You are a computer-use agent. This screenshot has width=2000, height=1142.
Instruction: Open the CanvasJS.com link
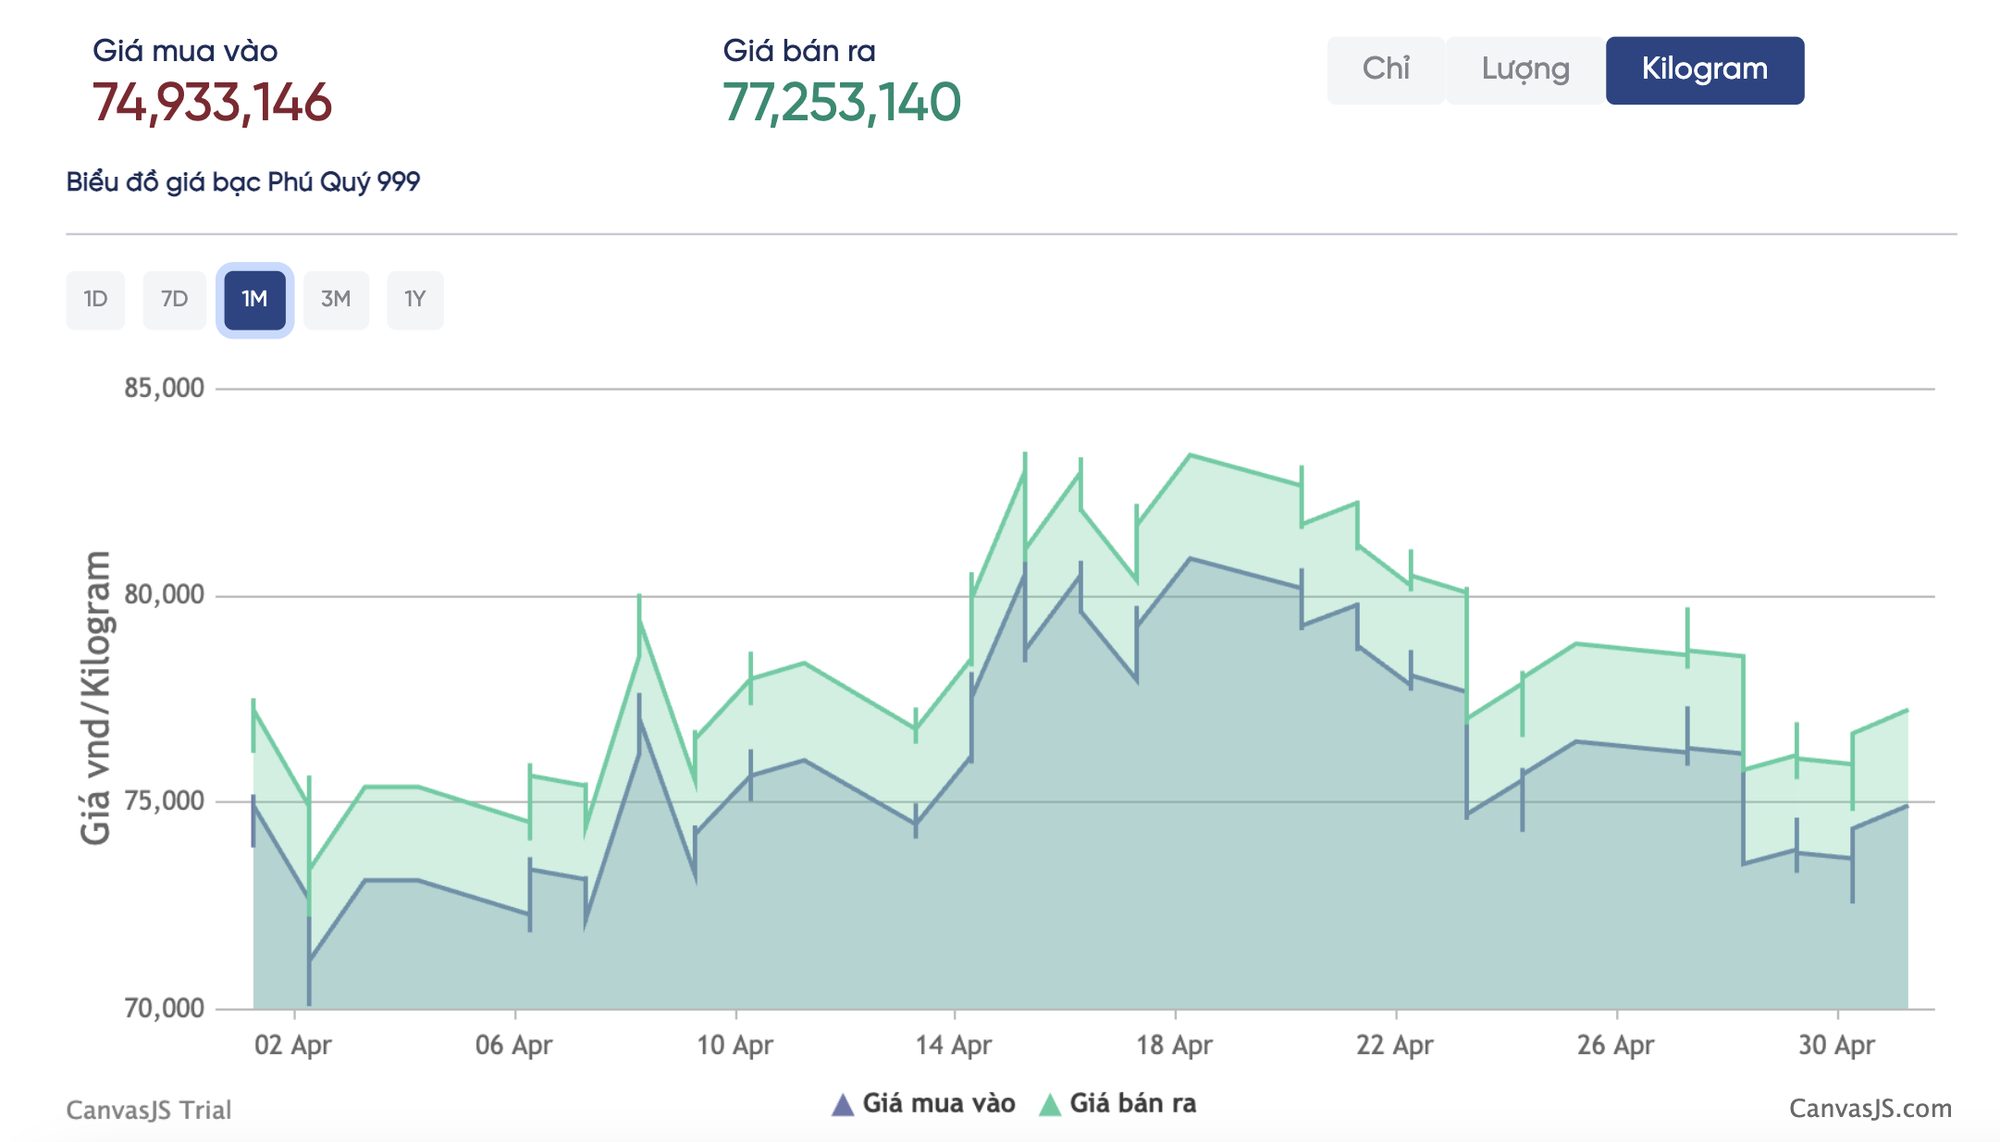point(1870,1108)
